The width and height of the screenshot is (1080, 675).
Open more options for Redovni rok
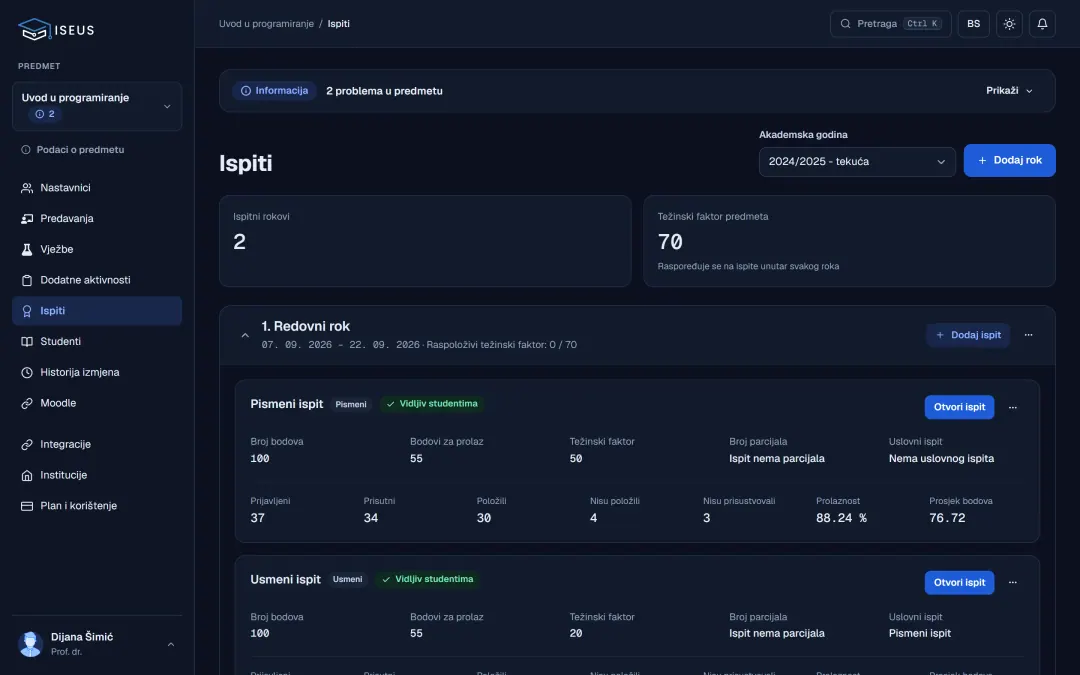[x=1028, y=335]
